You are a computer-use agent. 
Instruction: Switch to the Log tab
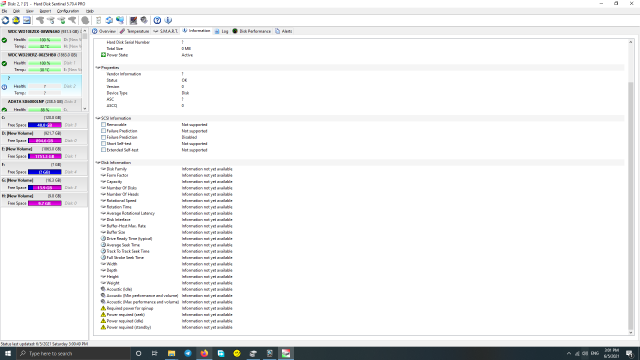tap(222, 31)
